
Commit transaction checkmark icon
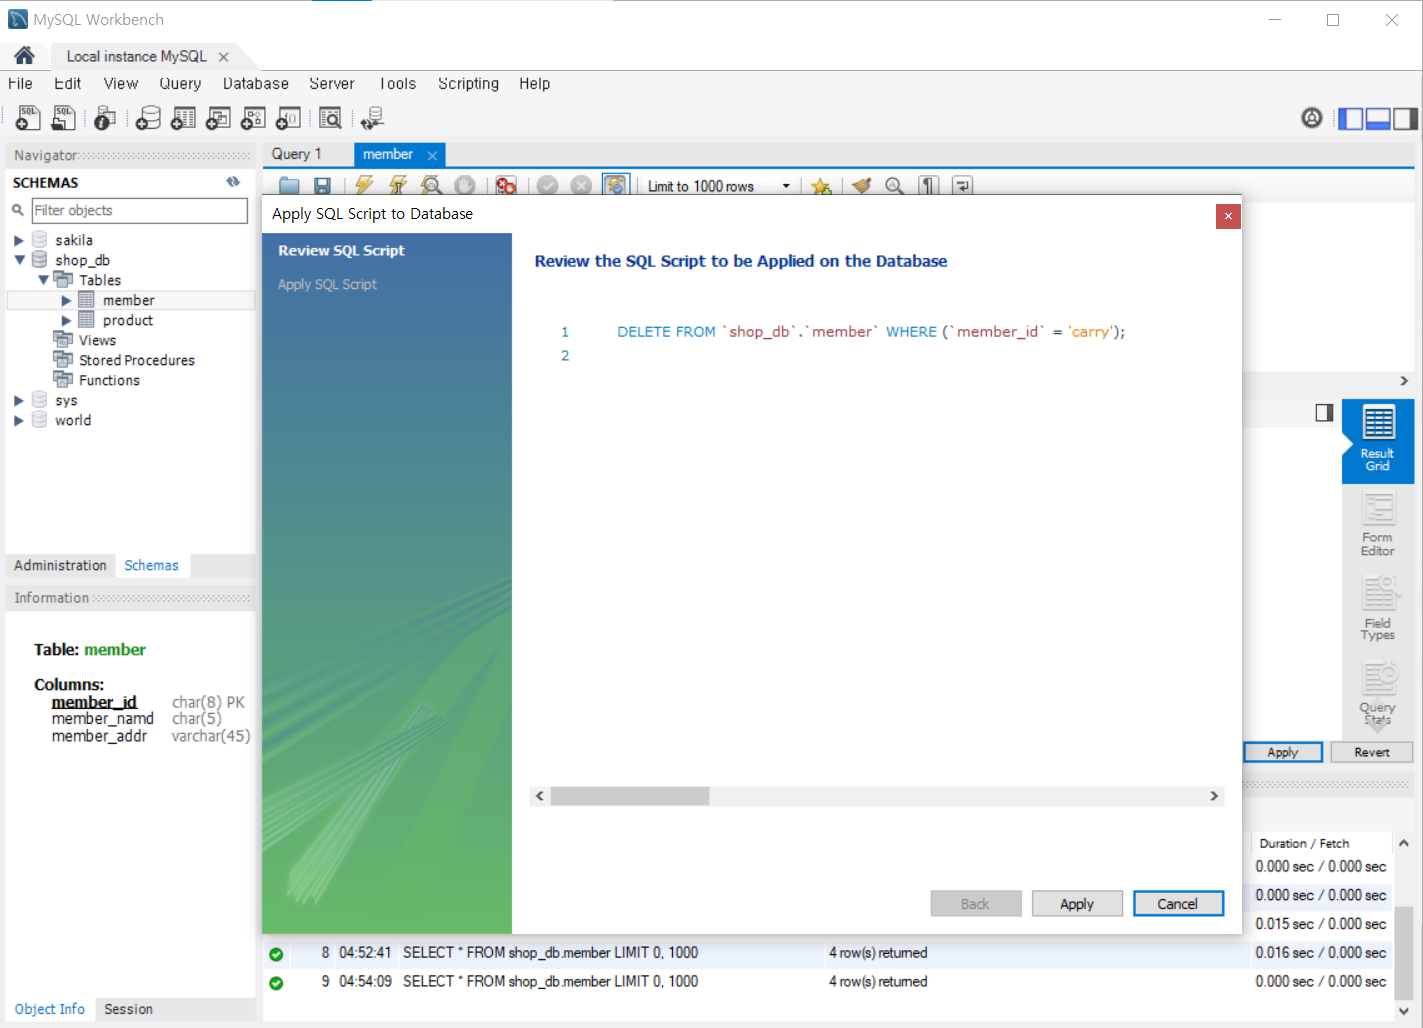[547, 186]
